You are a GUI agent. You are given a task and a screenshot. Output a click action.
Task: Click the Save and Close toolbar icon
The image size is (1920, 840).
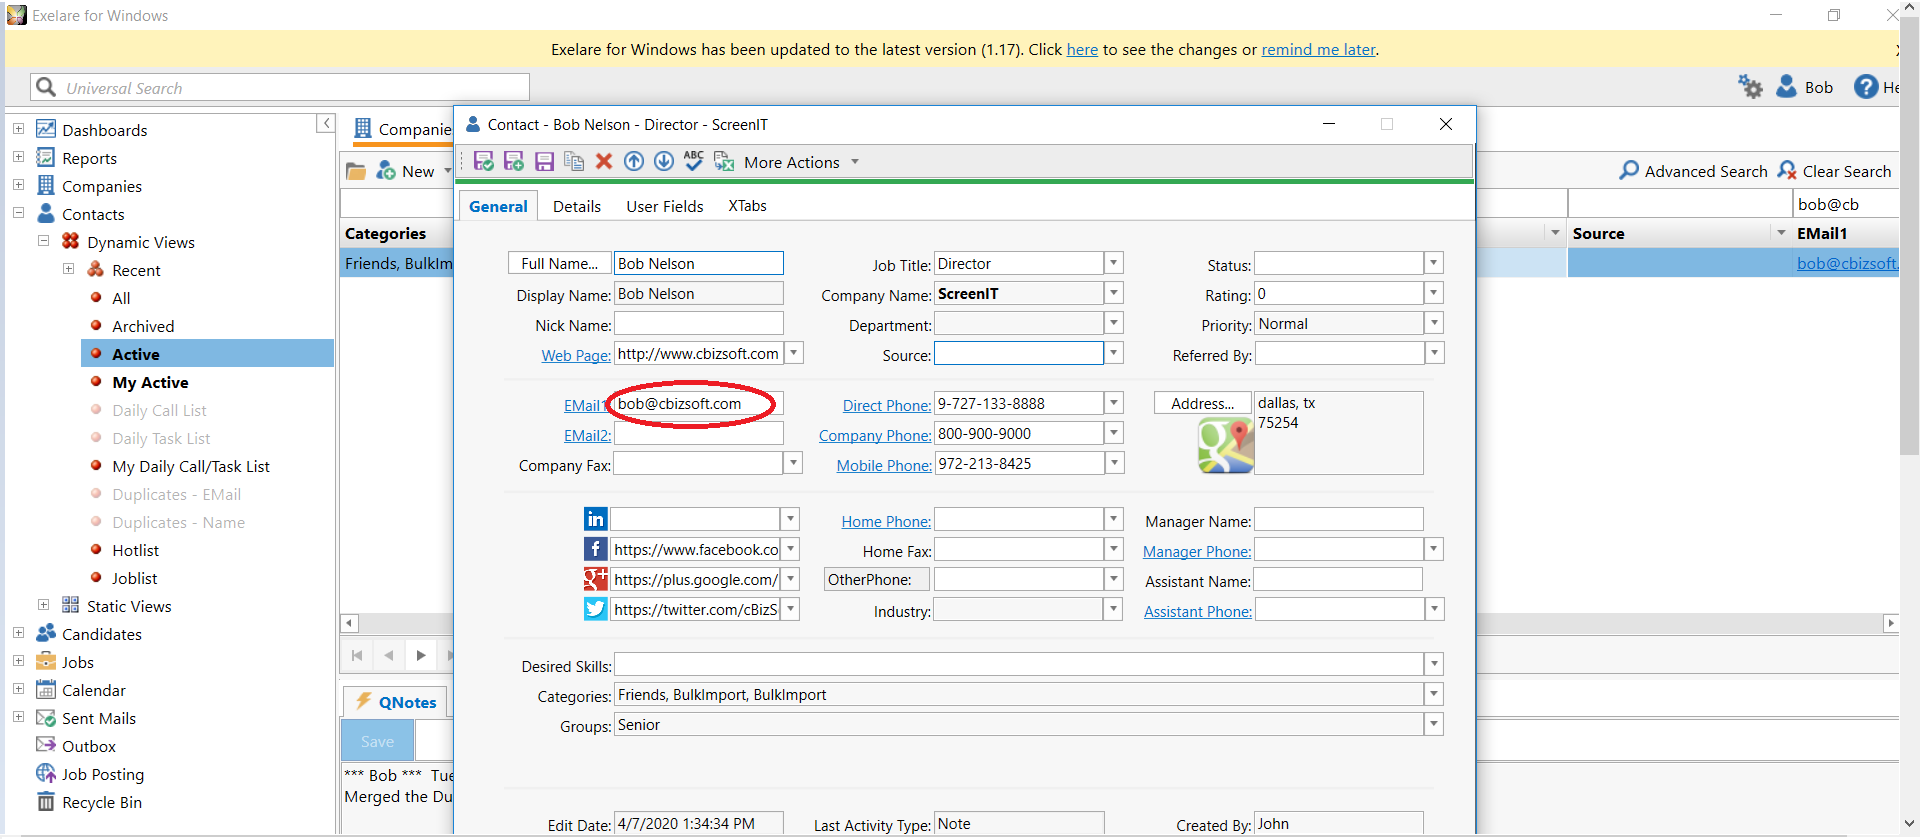484,162
